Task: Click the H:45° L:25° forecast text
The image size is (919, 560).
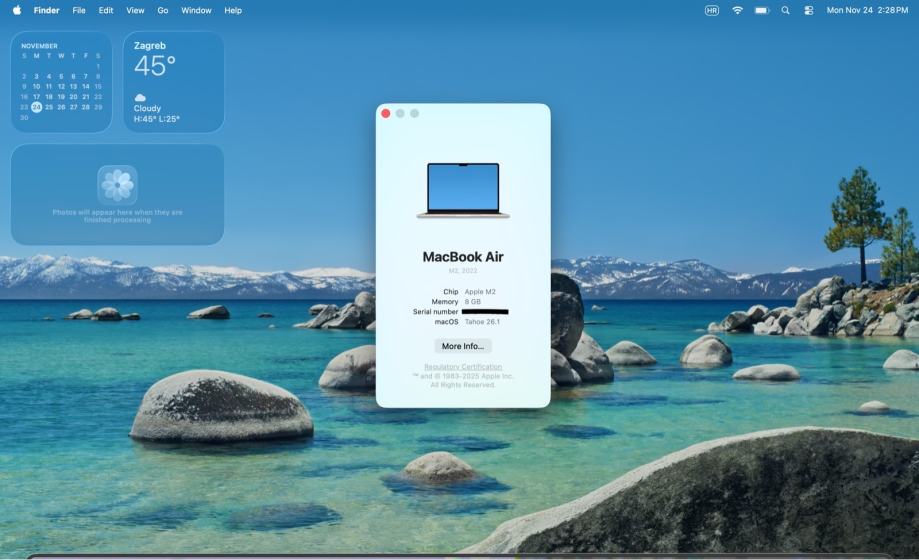Action: pos(156,119)
